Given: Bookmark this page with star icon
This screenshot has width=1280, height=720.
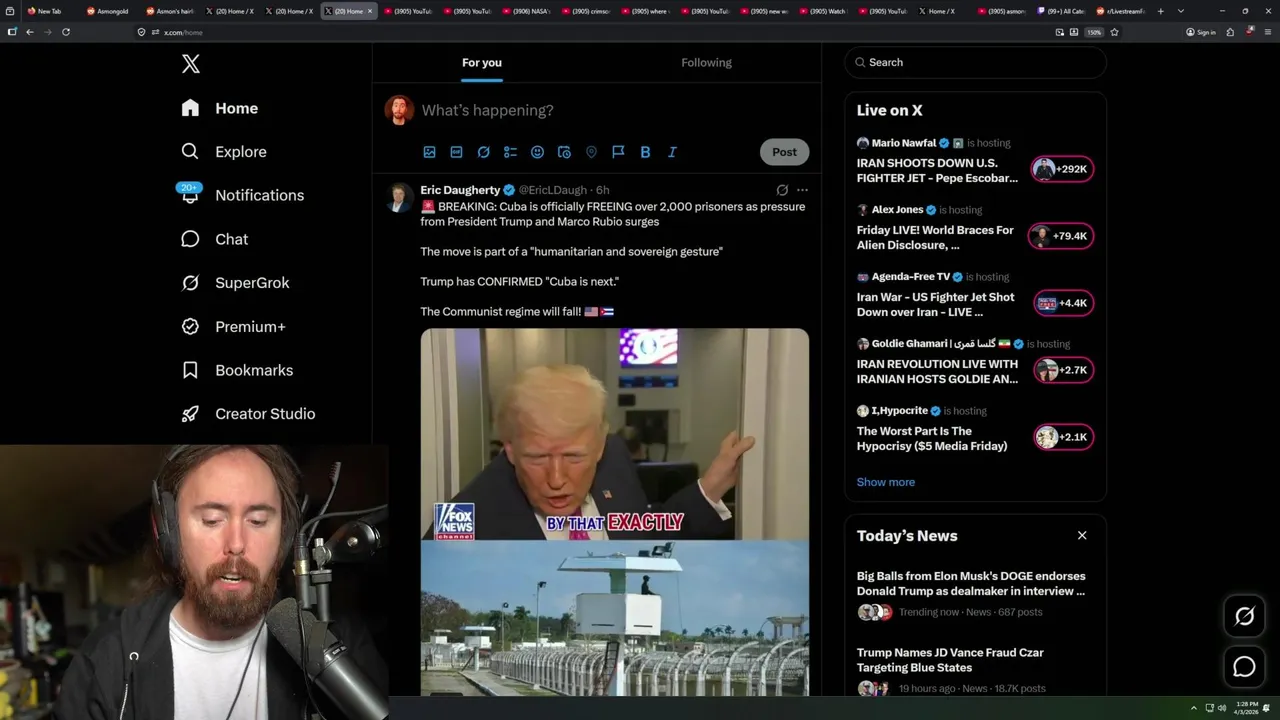Looking at the screenshot, I should coord(1114,32).
